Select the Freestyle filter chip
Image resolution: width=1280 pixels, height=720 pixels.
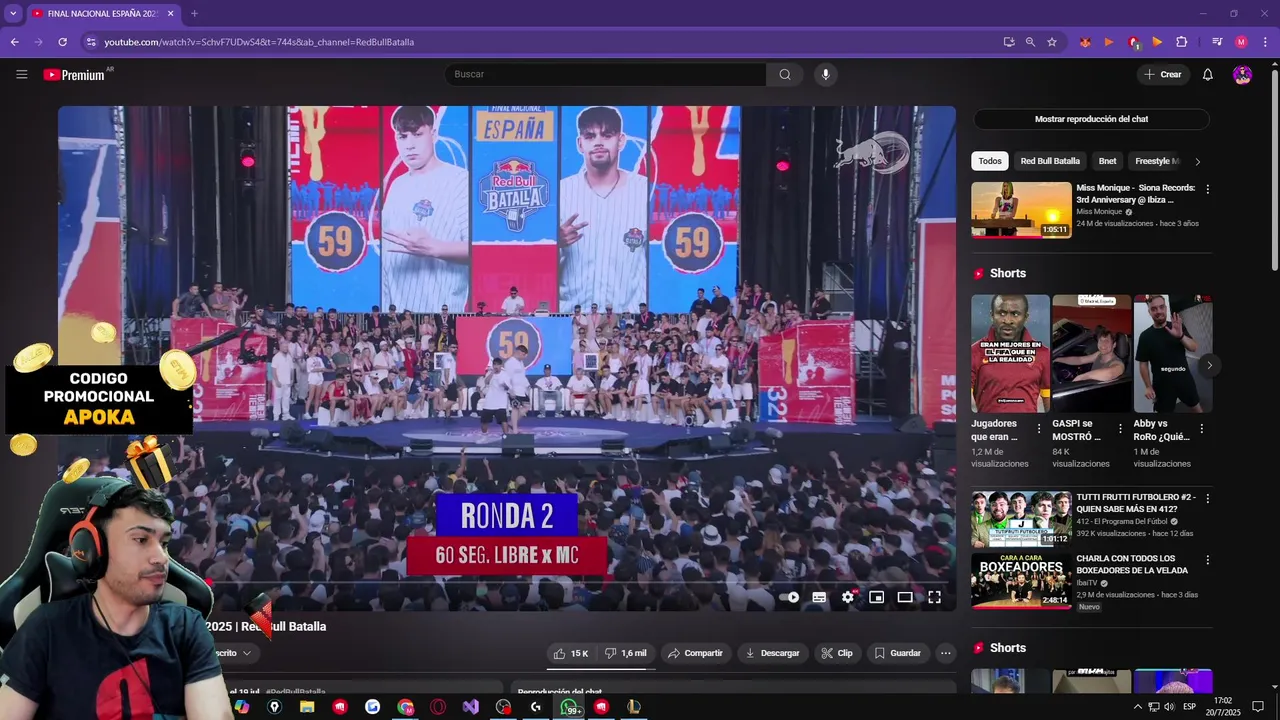point(1154,161)
